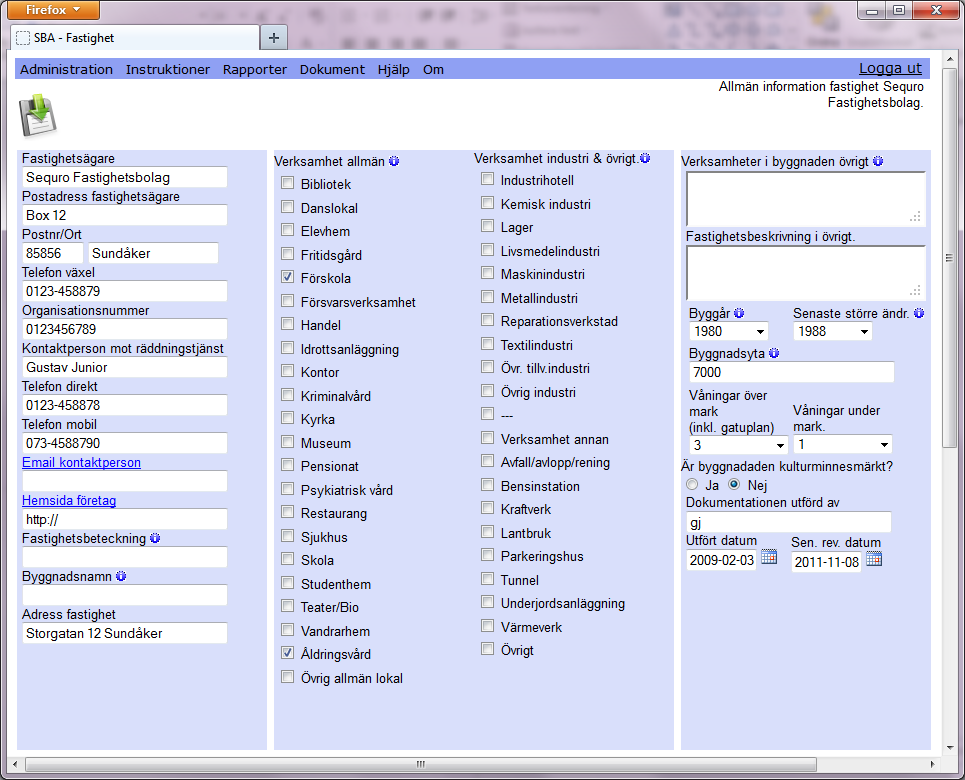Show info icon next to Byggnadsnamn
The image size is (965, 780).
point(121,576)
